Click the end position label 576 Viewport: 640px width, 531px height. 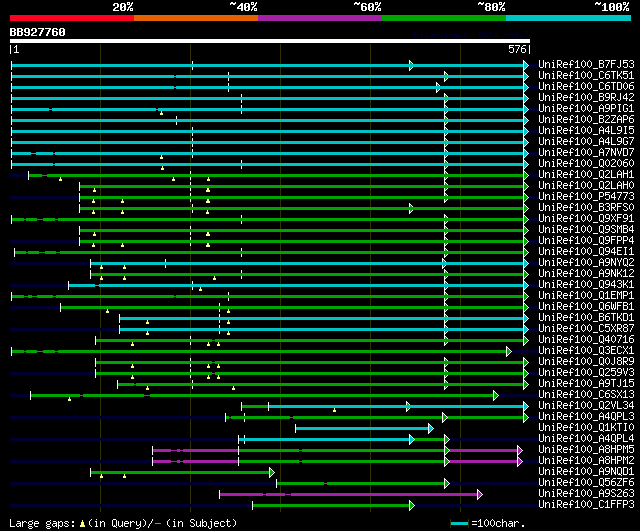pos(517,49)
